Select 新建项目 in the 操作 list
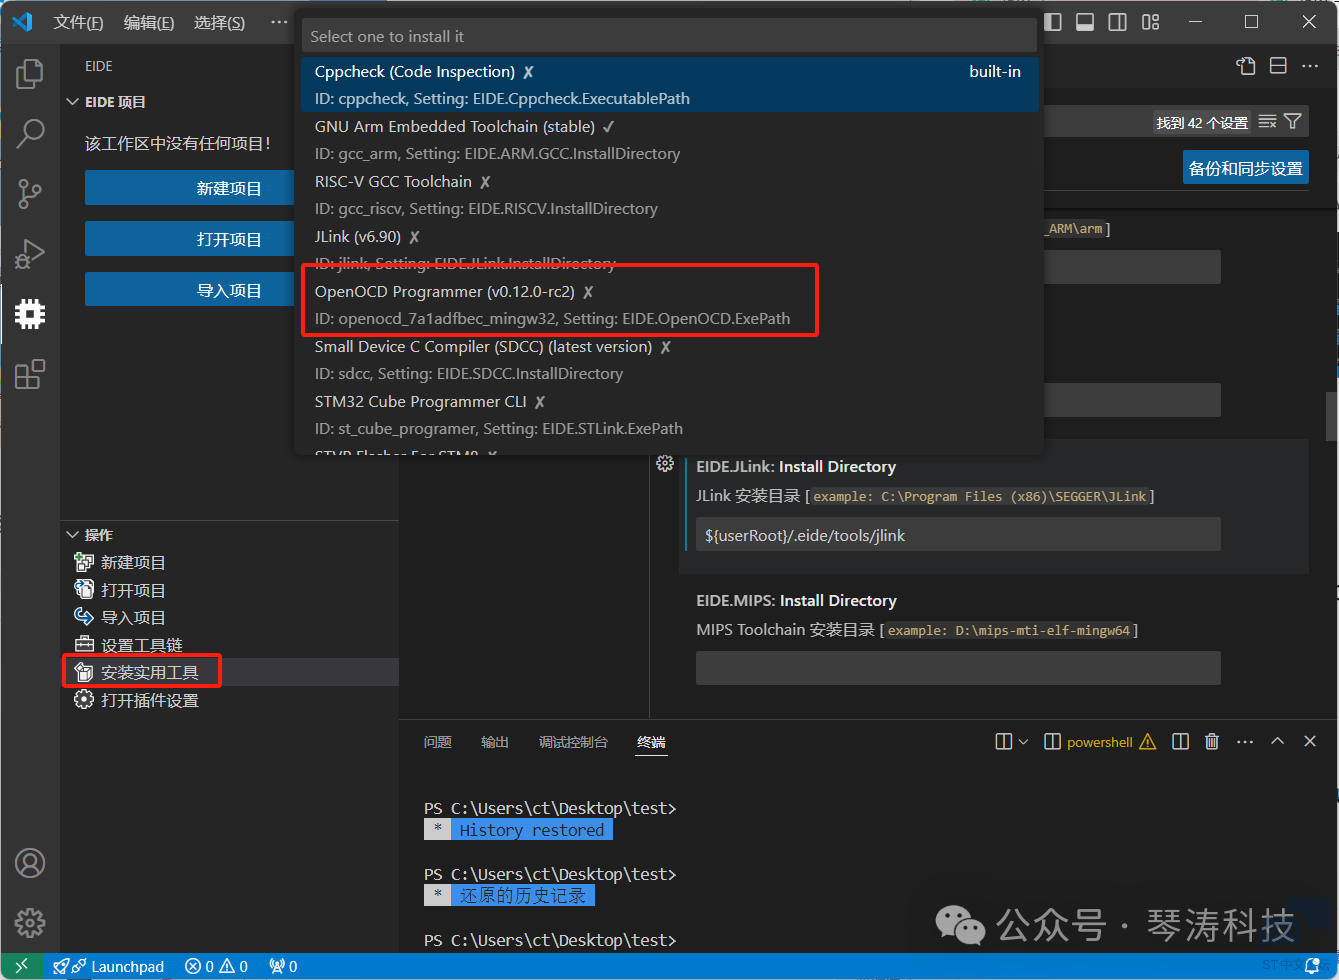This screenshot has width=1339, height=980. 229,563
